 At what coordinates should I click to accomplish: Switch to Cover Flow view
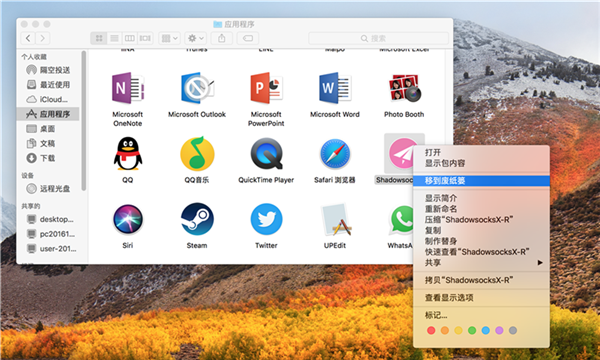pyautogui.click(x=145, y=38)
